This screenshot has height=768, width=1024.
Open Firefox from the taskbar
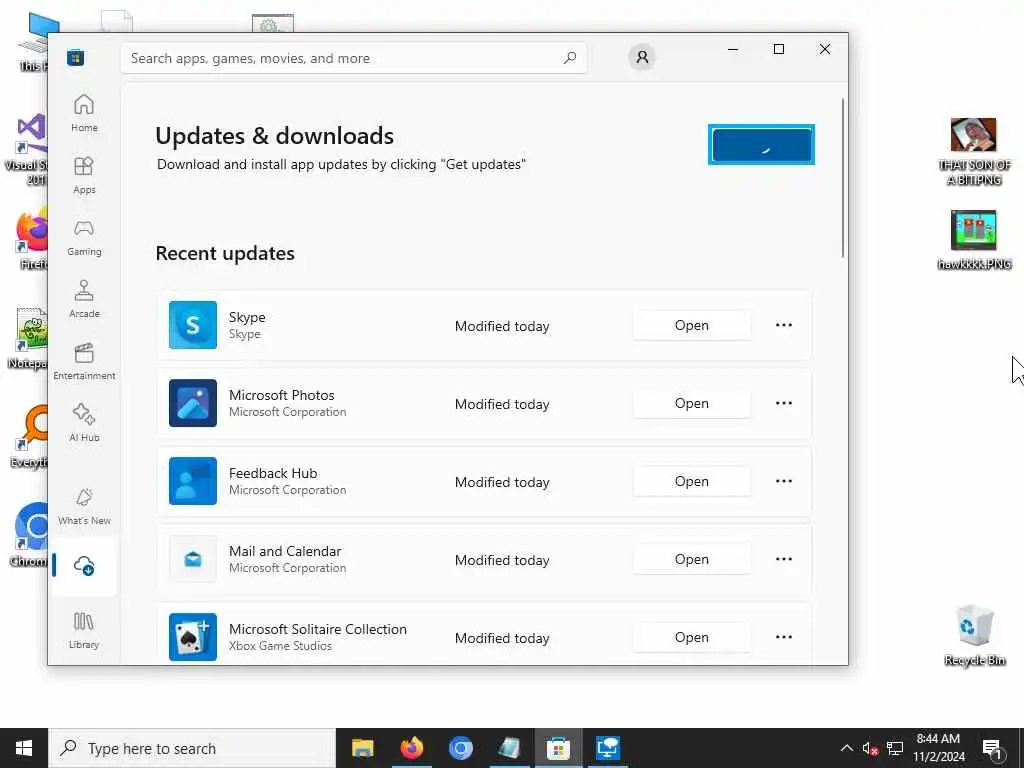(x=411, y=748)
